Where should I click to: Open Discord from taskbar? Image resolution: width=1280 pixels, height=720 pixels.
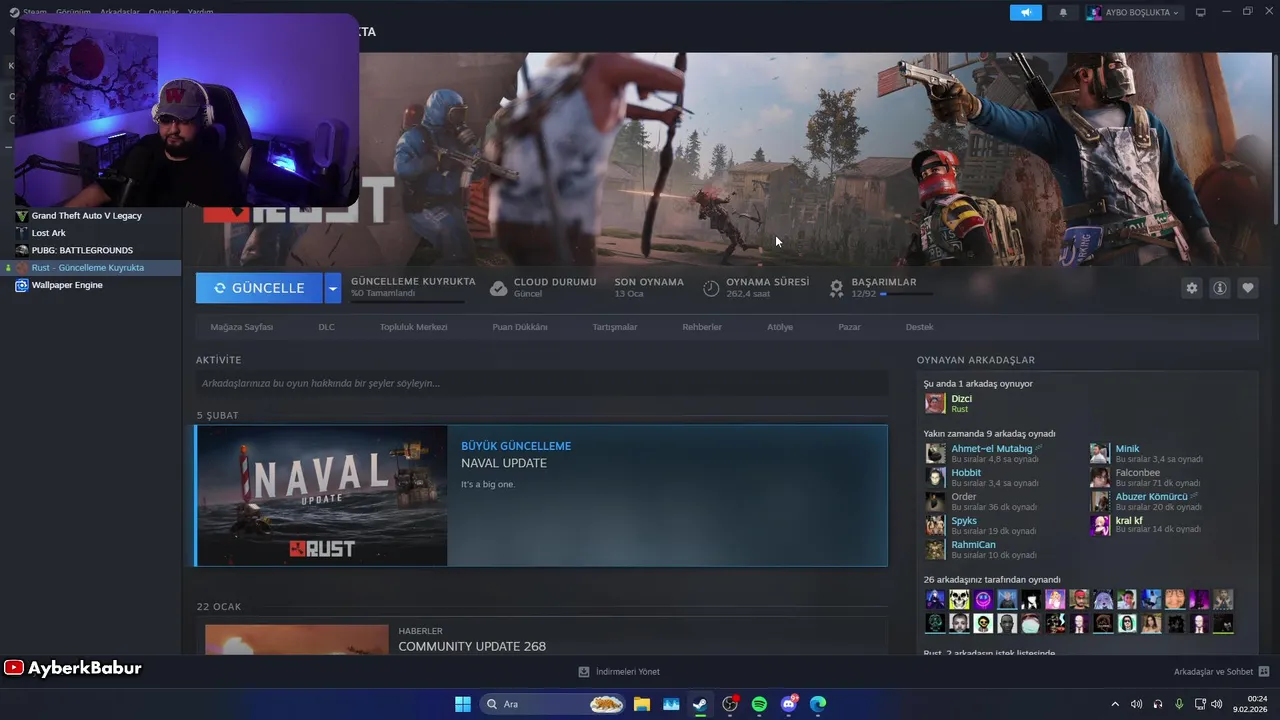789,704
